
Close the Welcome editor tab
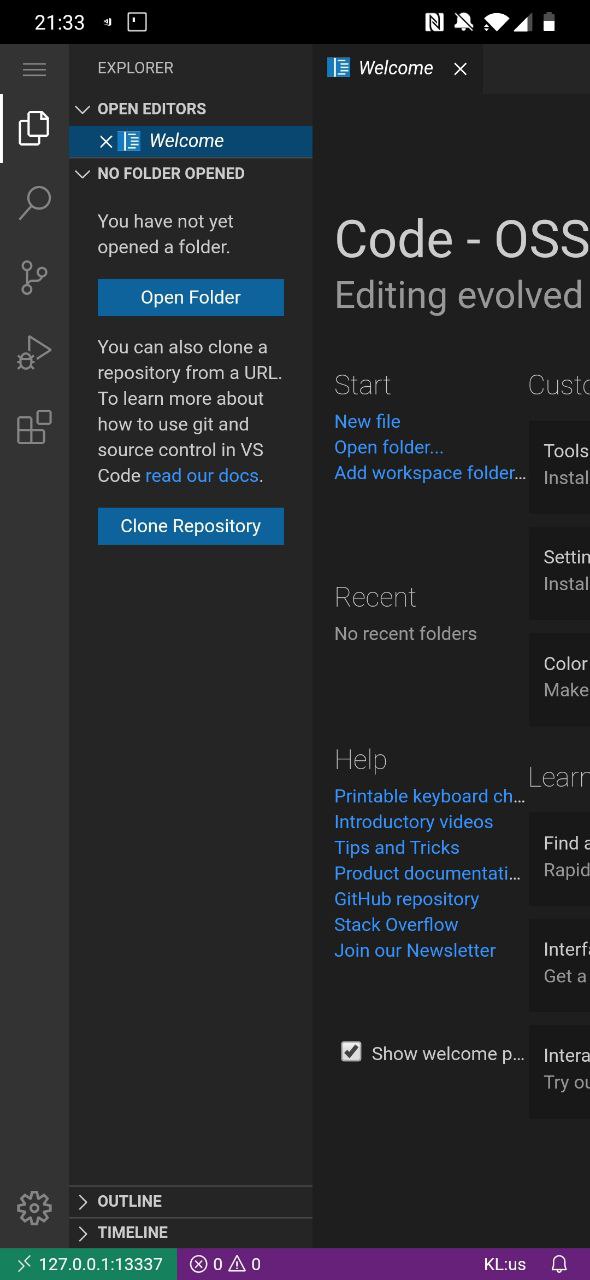coord(460,69)
